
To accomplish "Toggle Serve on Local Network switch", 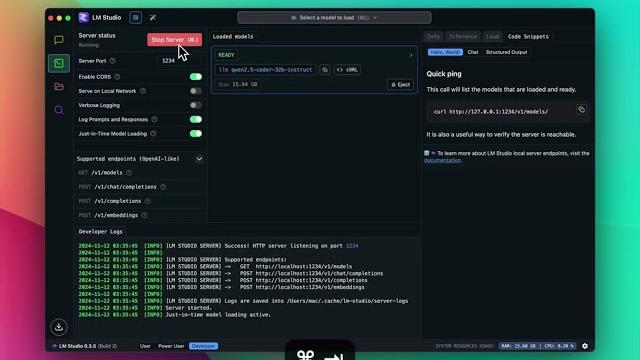I will [x=196, y=91].
